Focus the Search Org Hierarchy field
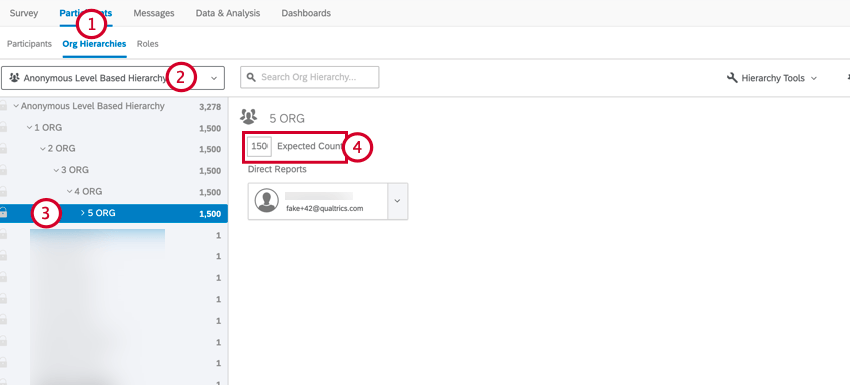This screenshot has height=385, width=850. (310, 77)
